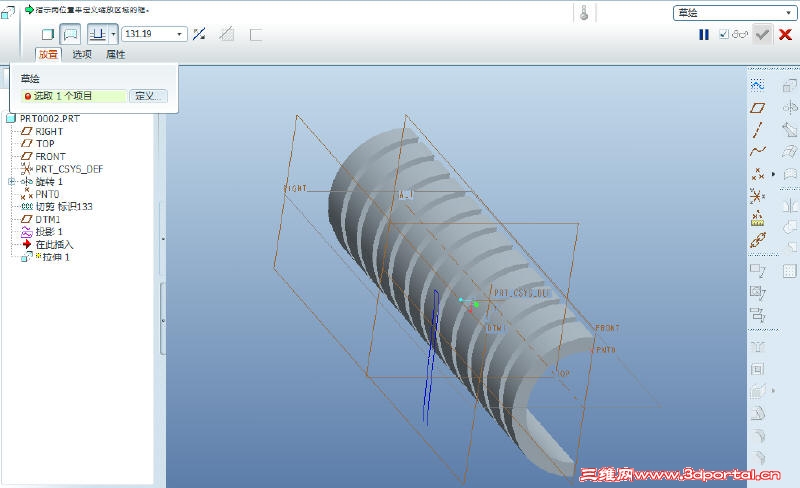Toggle the thicken sketch icon
The image size is (800, 488).
(256, 35)
